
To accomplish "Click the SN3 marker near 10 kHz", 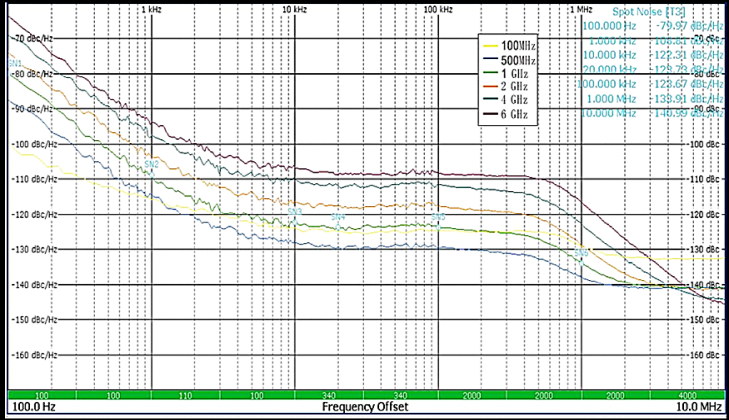I will [x=295, y=212].
